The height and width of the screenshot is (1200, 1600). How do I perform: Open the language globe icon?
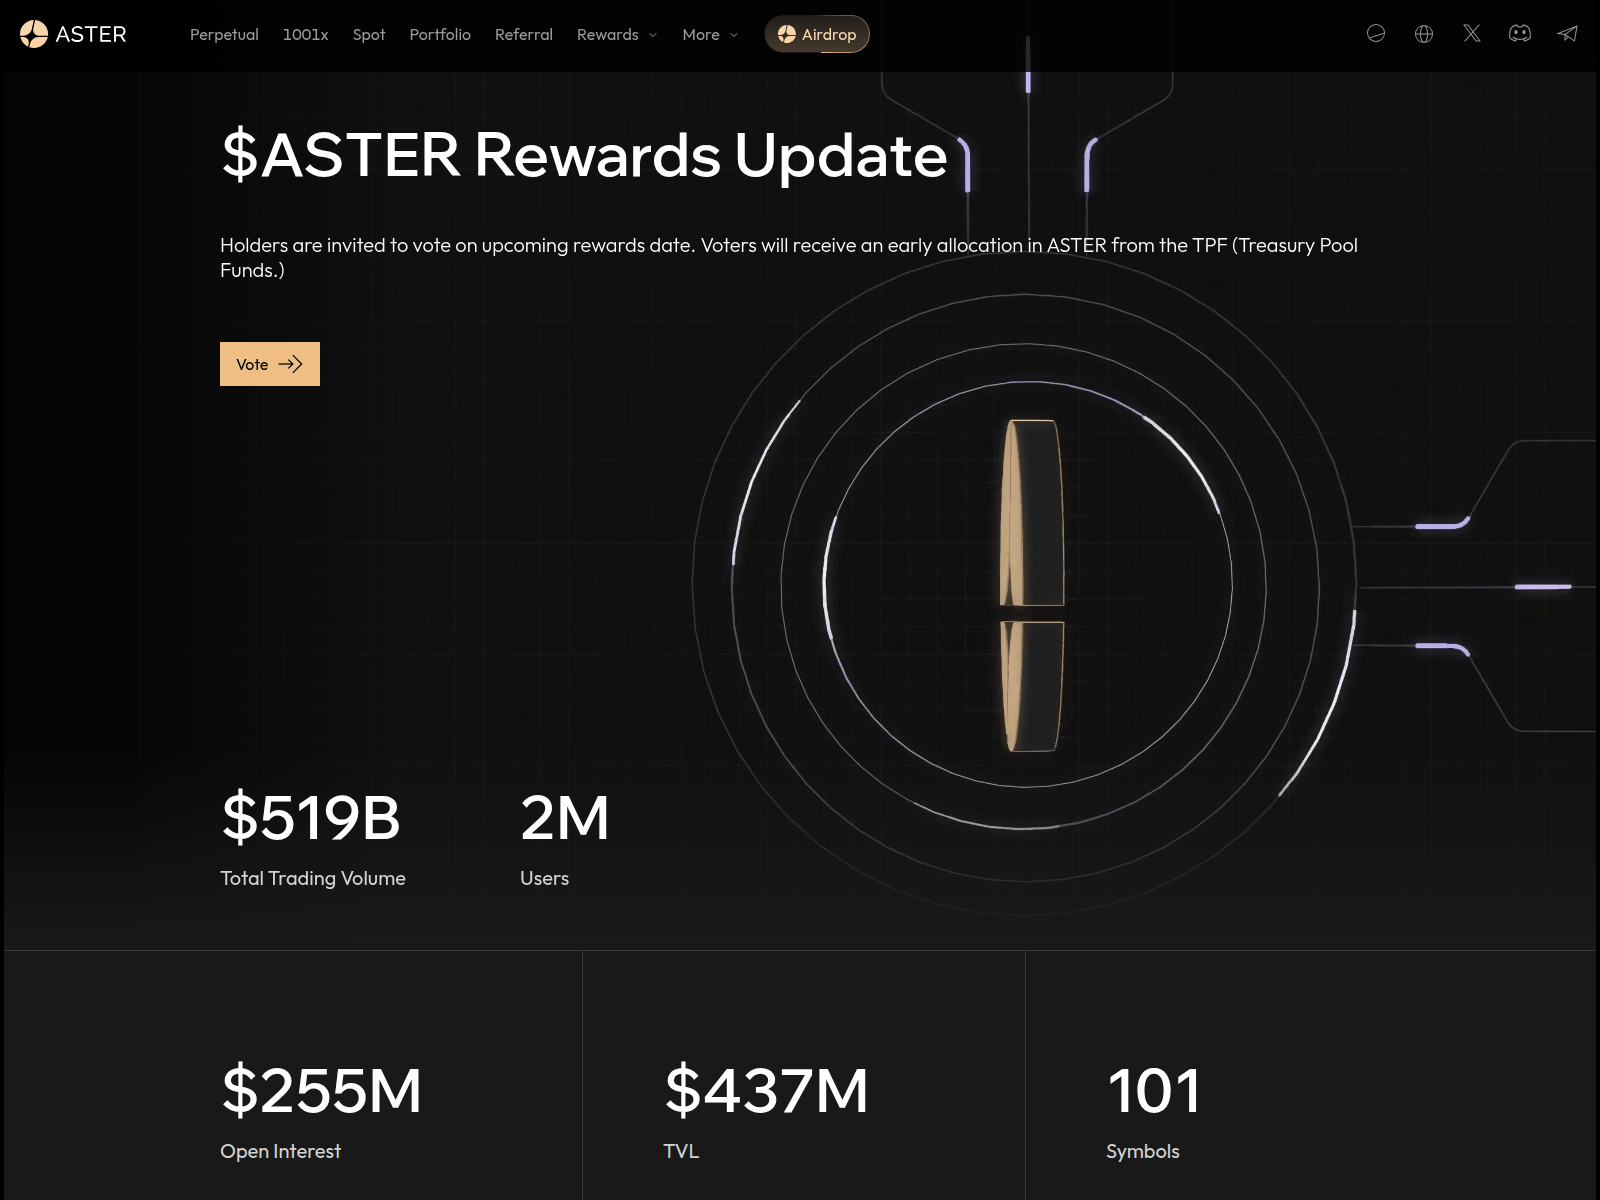1423,33
